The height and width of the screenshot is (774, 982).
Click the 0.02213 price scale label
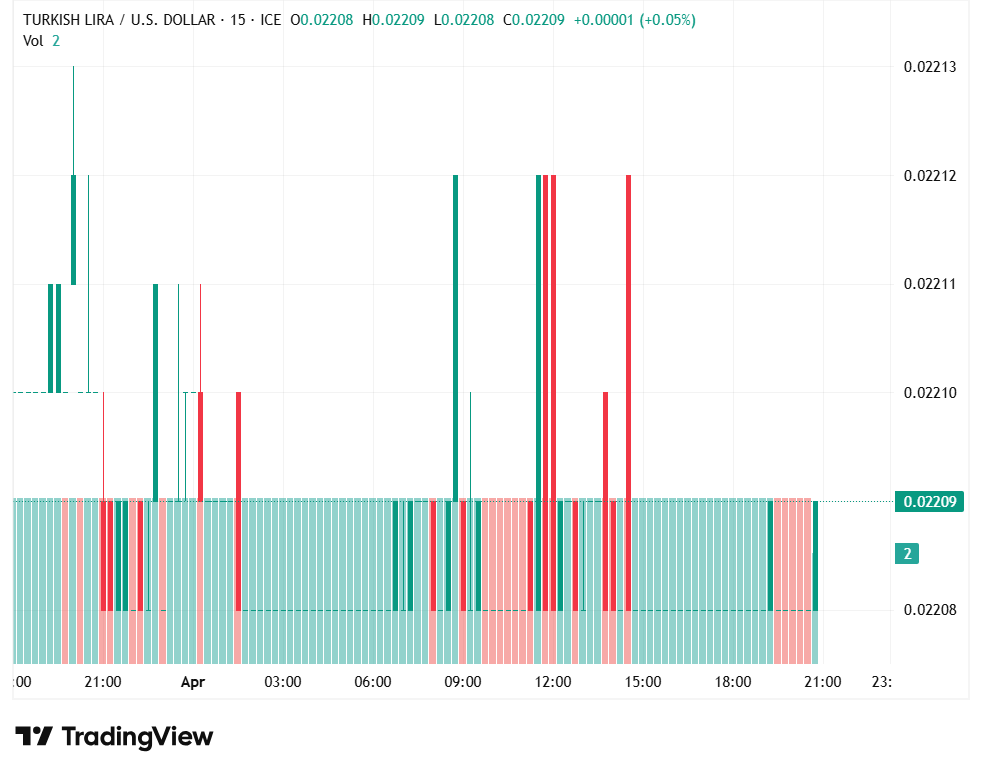[928, 68]
